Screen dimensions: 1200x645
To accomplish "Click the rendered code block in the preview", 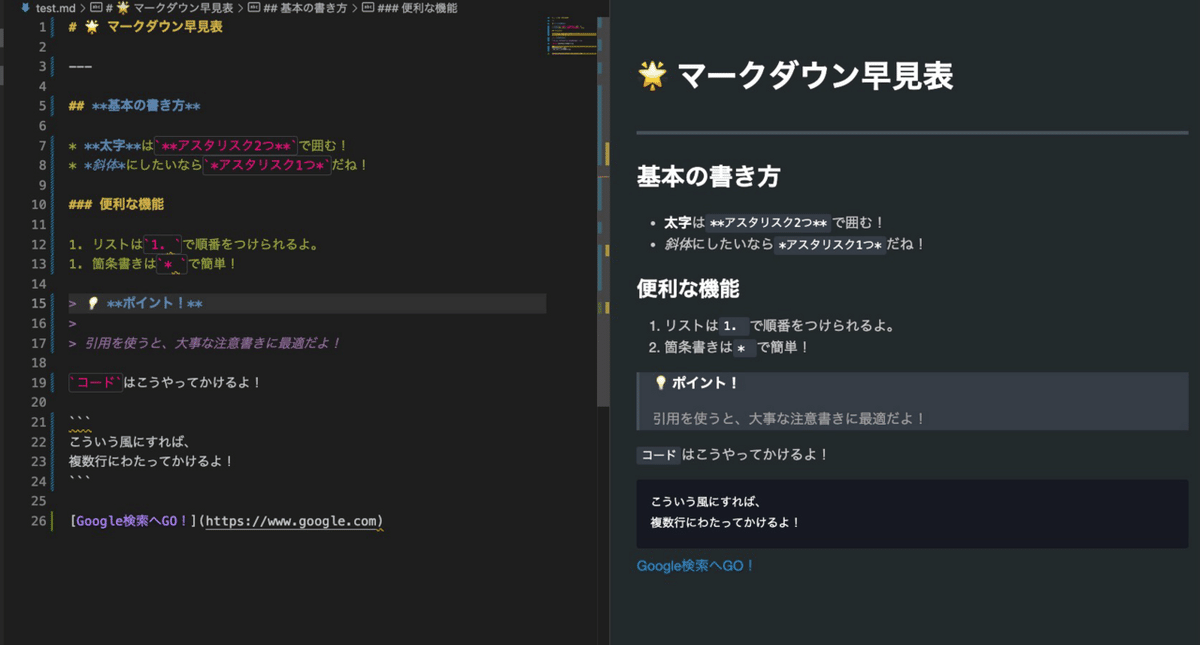I will click(911, 513).
